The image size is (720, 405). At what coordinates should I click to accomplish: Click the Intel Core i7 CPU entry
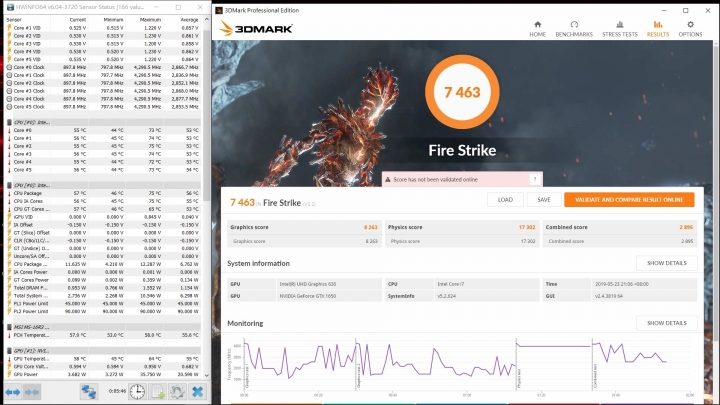[450, 284]
